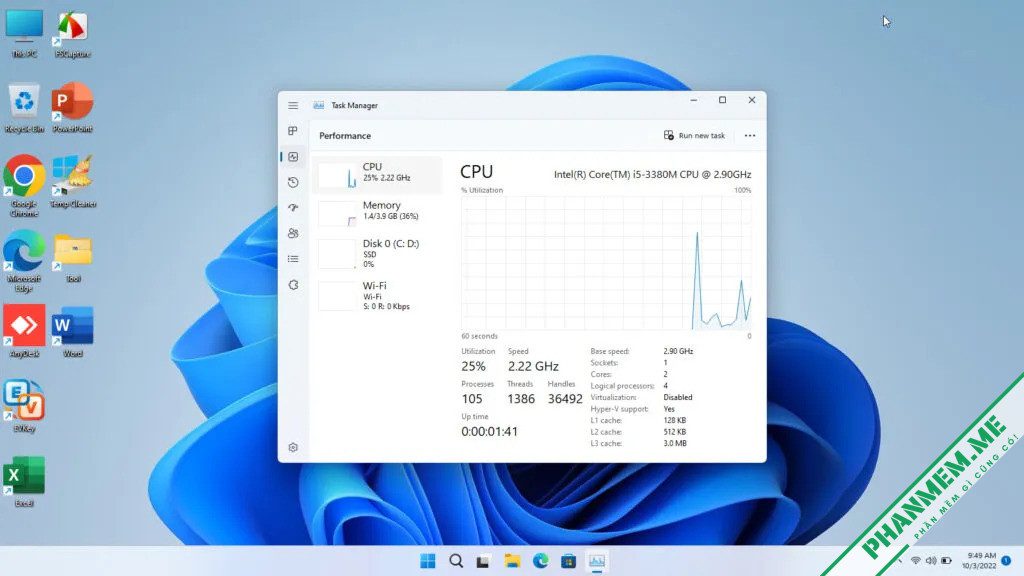Click the Virtualization Disabled value
The width and height of the screenshot is (1024, 576).
(678, 397)
